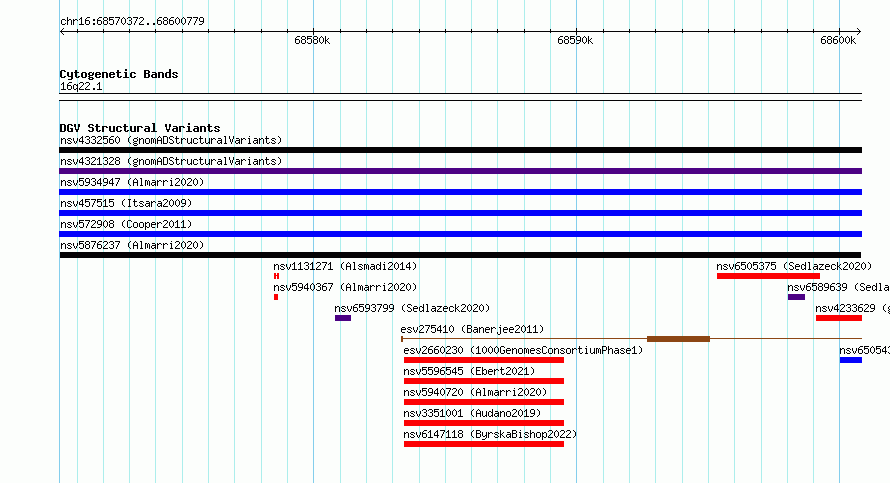Open the nsv4233629 variant label
Viewport: 890px width, 483px height.
853,308
